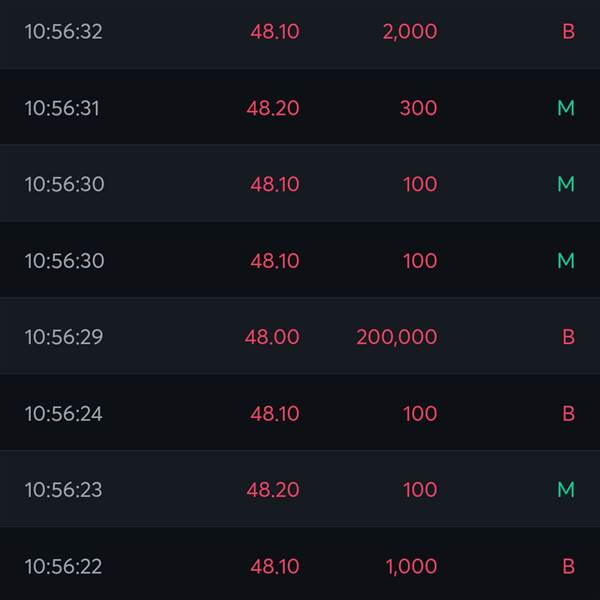This screenshot has height=600, width=600.
Task: Click the B marker on the 10:56:29 trade
Action: pyautogui.click(x=568, y=337)
